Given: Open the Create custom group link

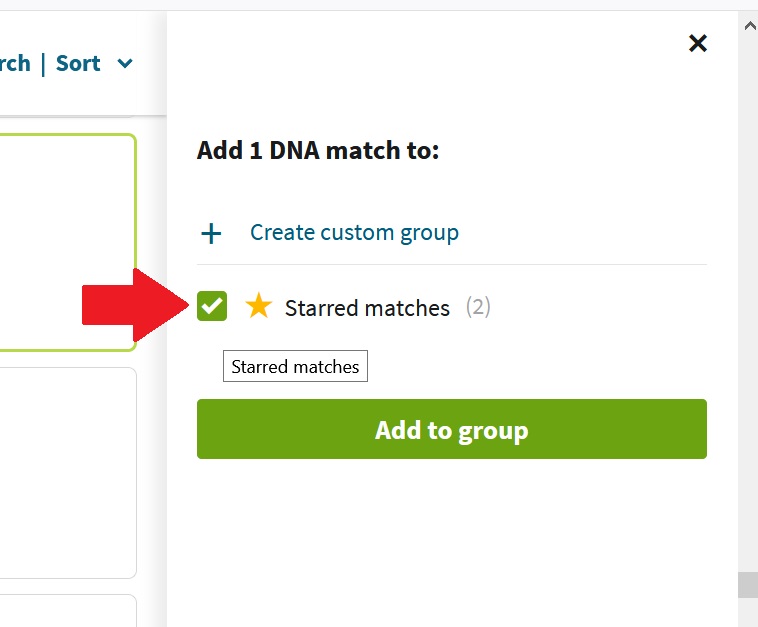Looking at the screenshot, I should pyautogui.click(x=354, y=233).
